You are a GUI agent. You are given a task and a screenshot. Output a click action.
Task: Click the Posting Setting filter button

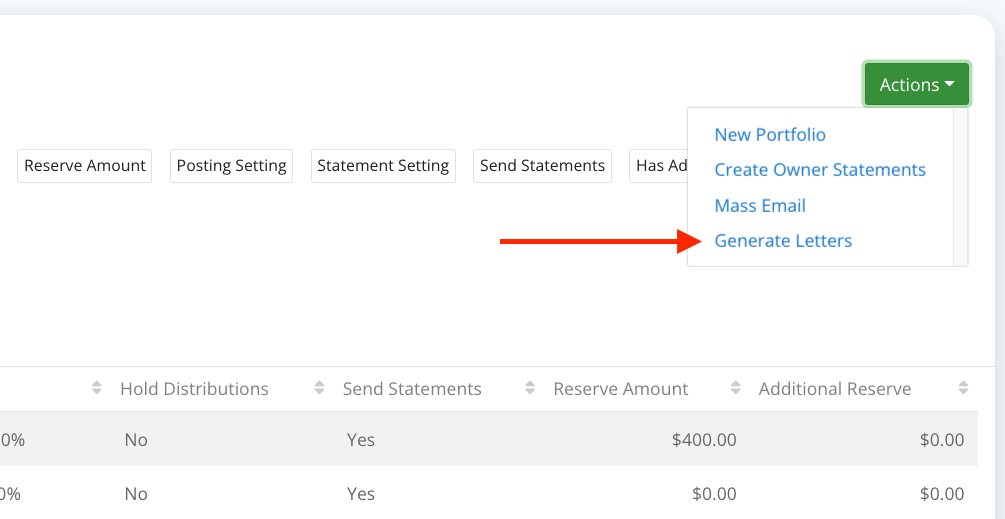click(x=232, y=166)
